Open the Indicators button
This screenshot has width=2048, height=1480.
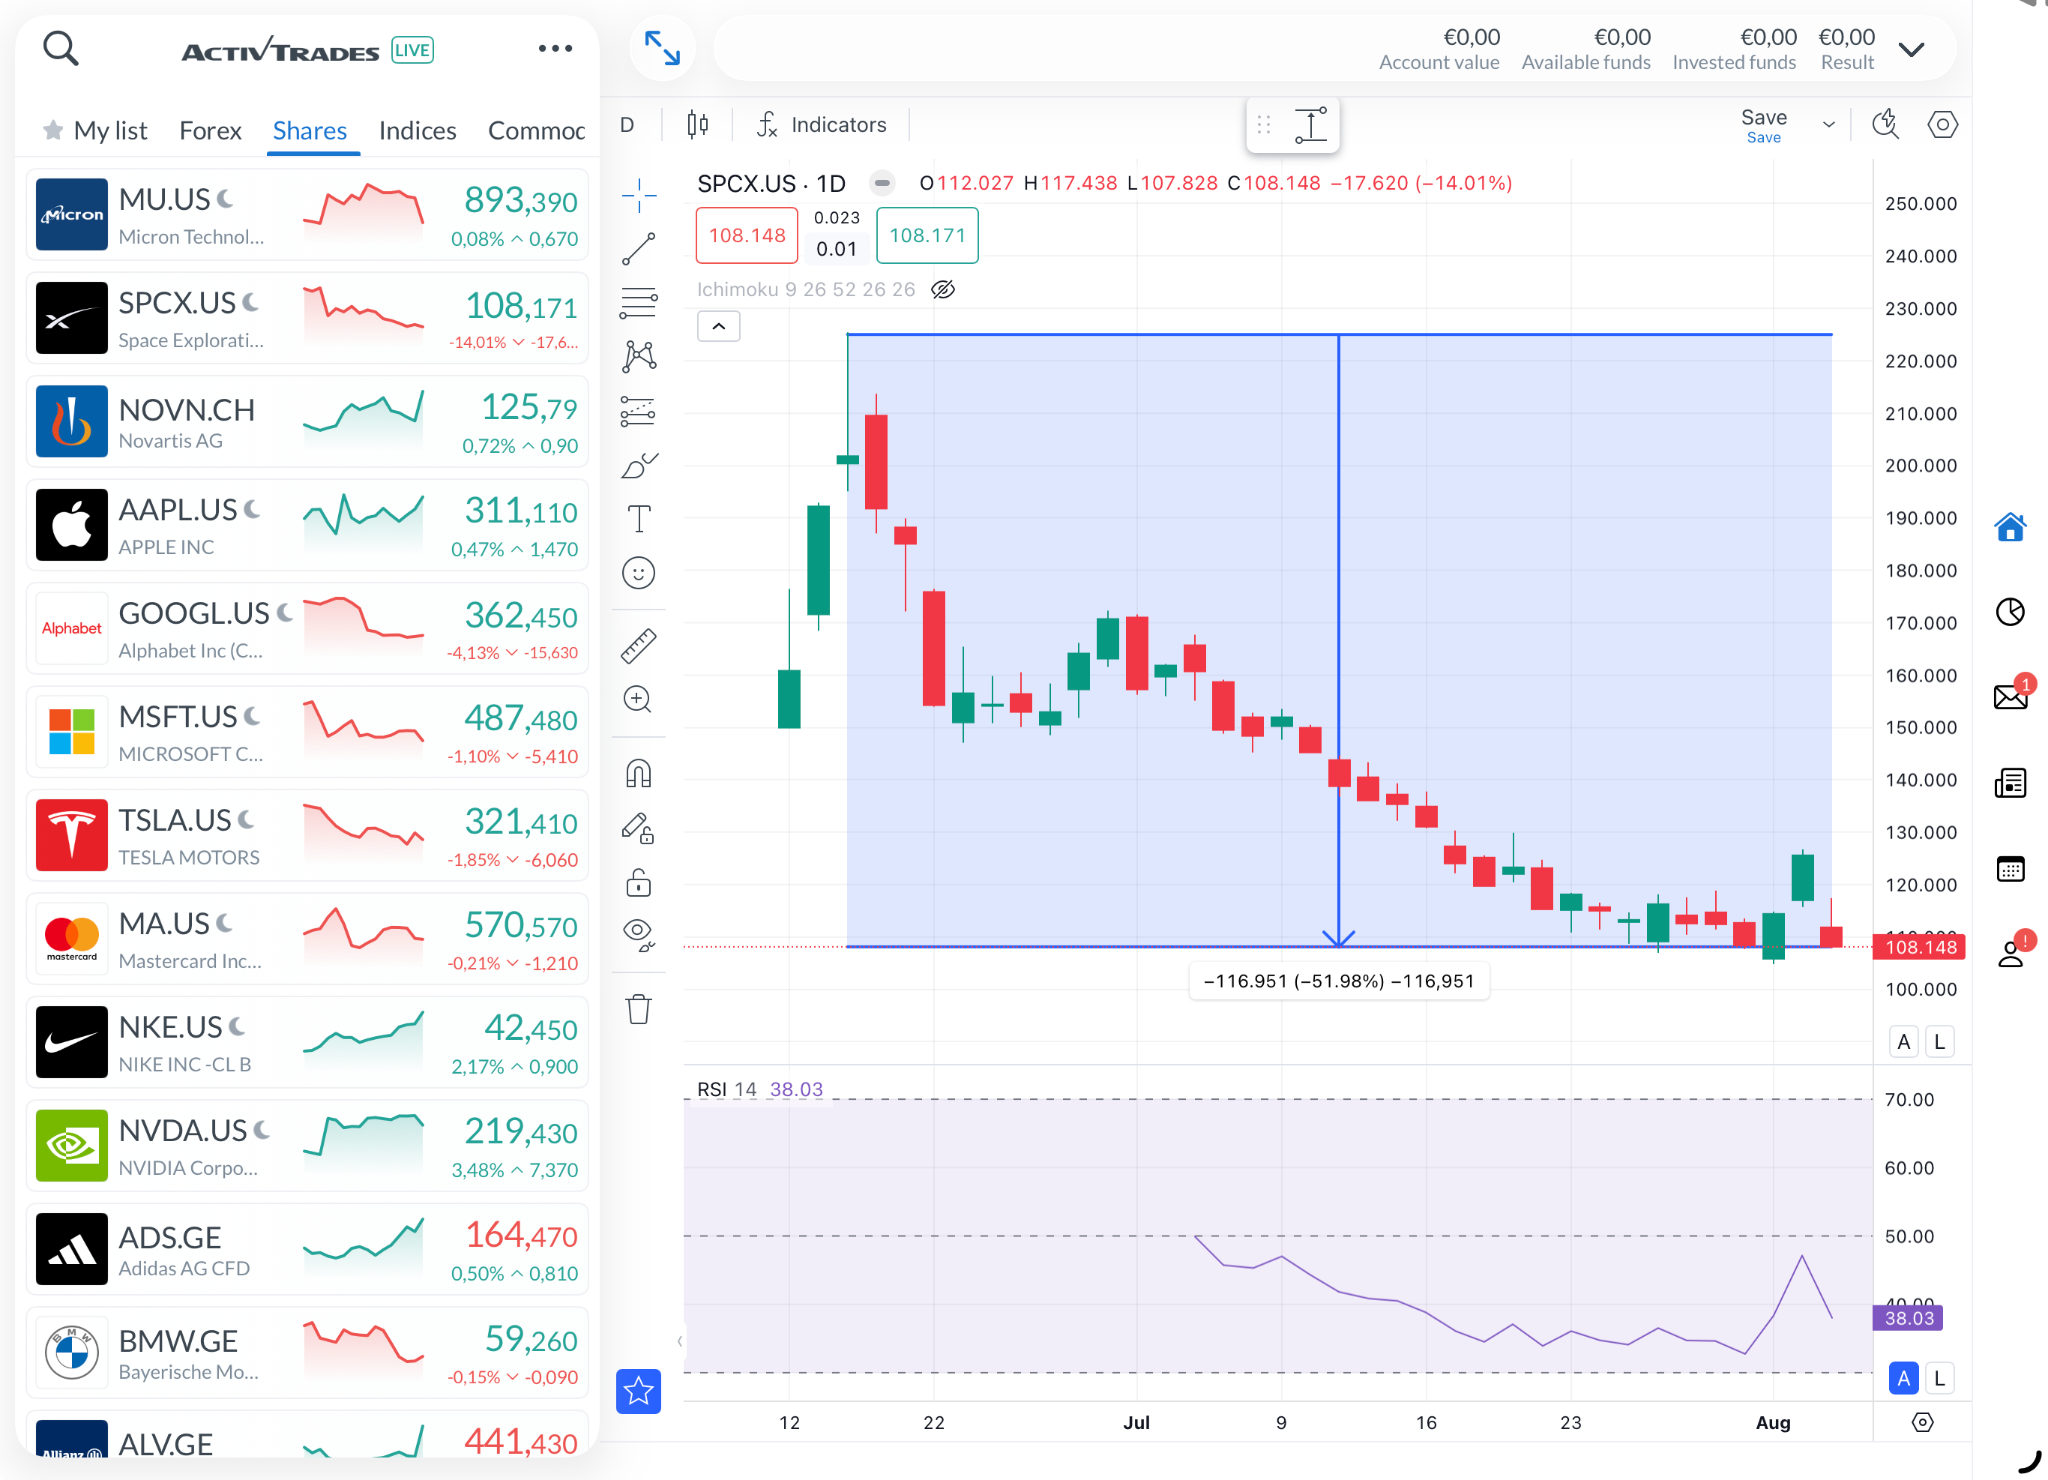(x=822, y=125)
